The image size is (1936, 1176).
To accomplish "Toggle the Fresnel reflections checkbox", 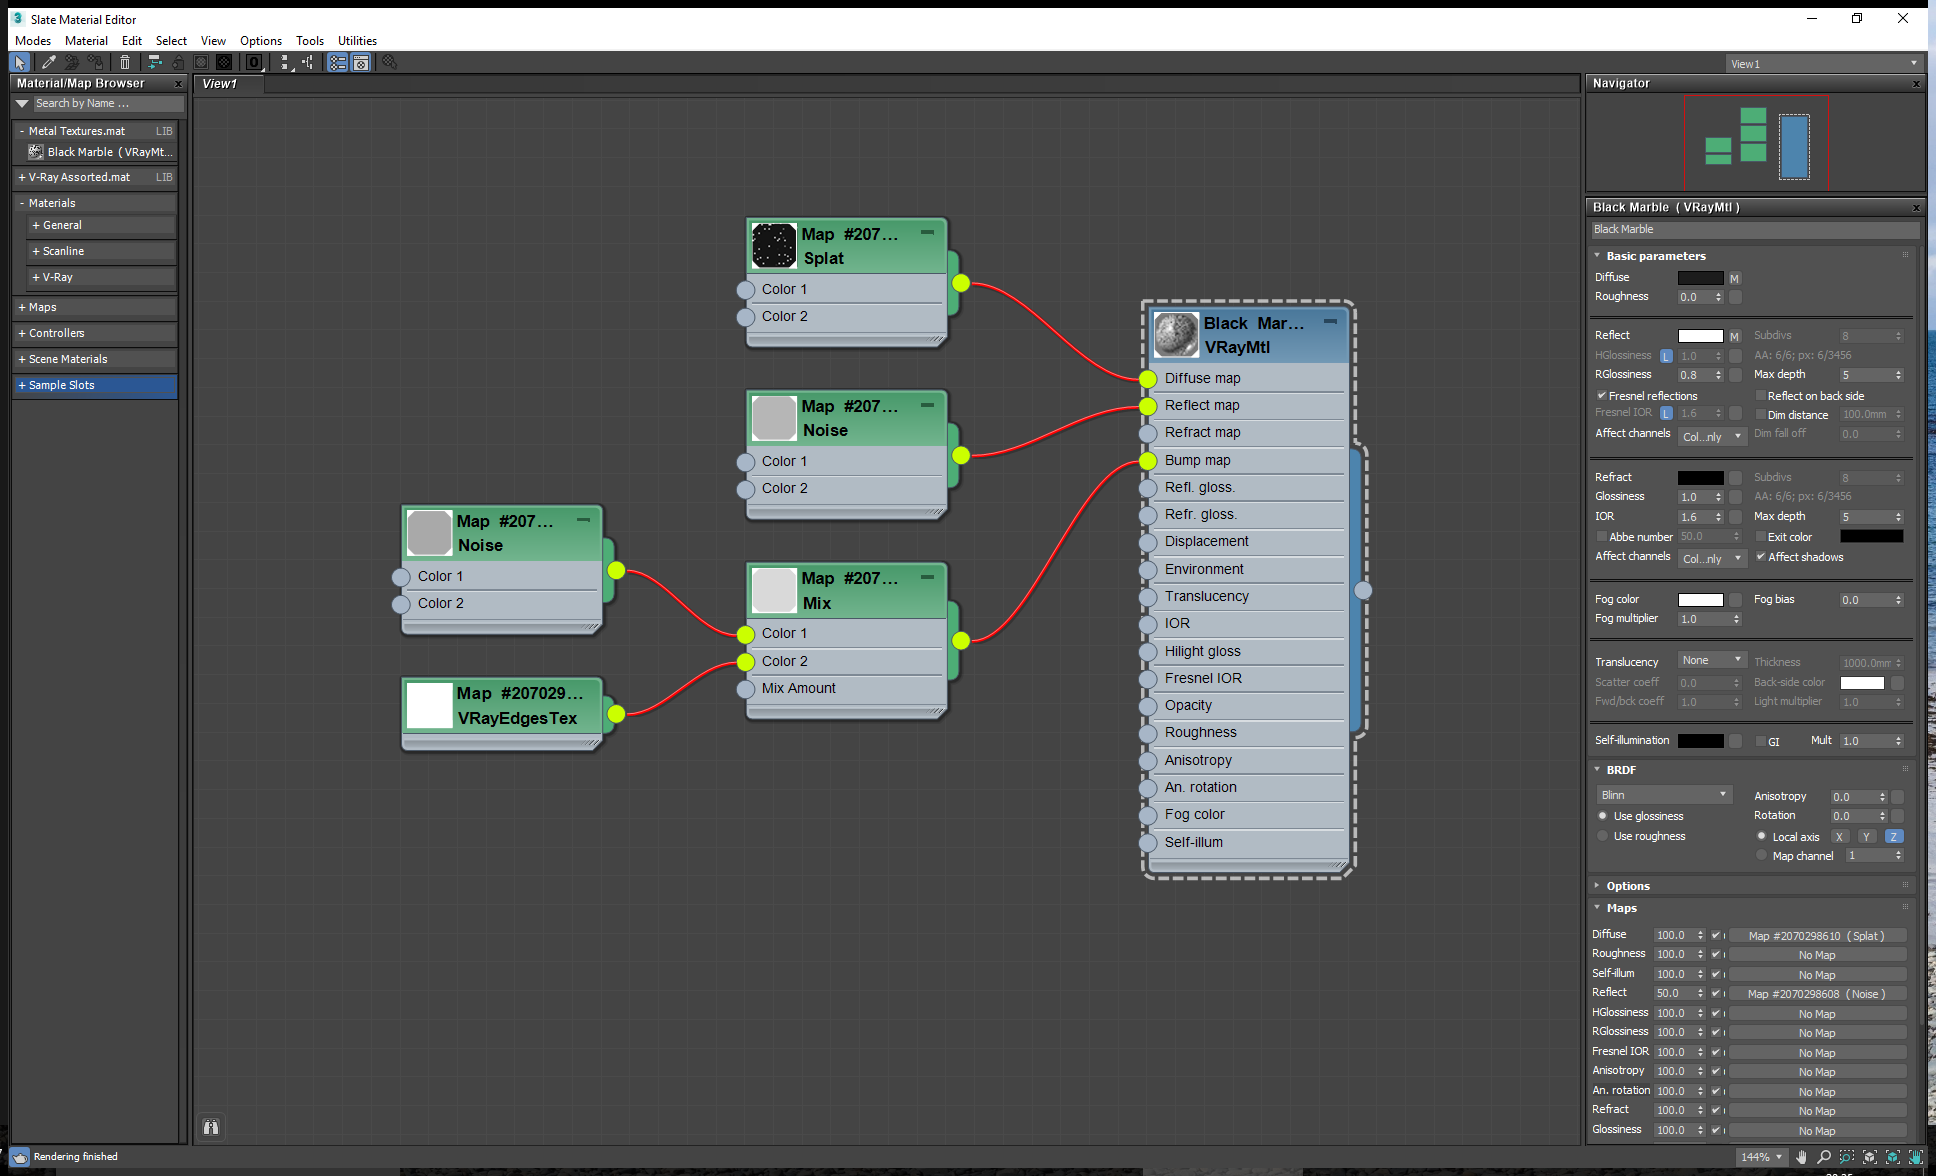I will click(x=1601, y=396).
